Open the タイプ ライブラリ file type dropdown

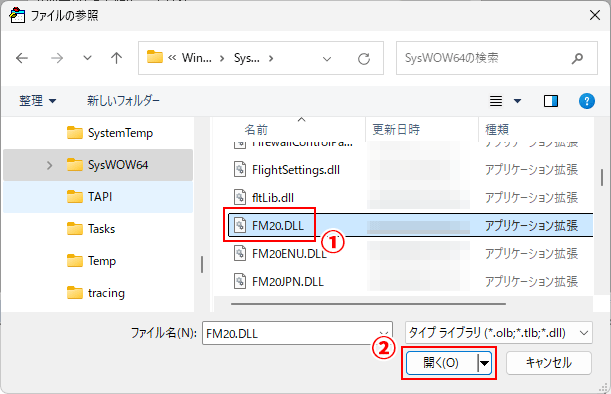pyautogui.click(x=499, y=333)
